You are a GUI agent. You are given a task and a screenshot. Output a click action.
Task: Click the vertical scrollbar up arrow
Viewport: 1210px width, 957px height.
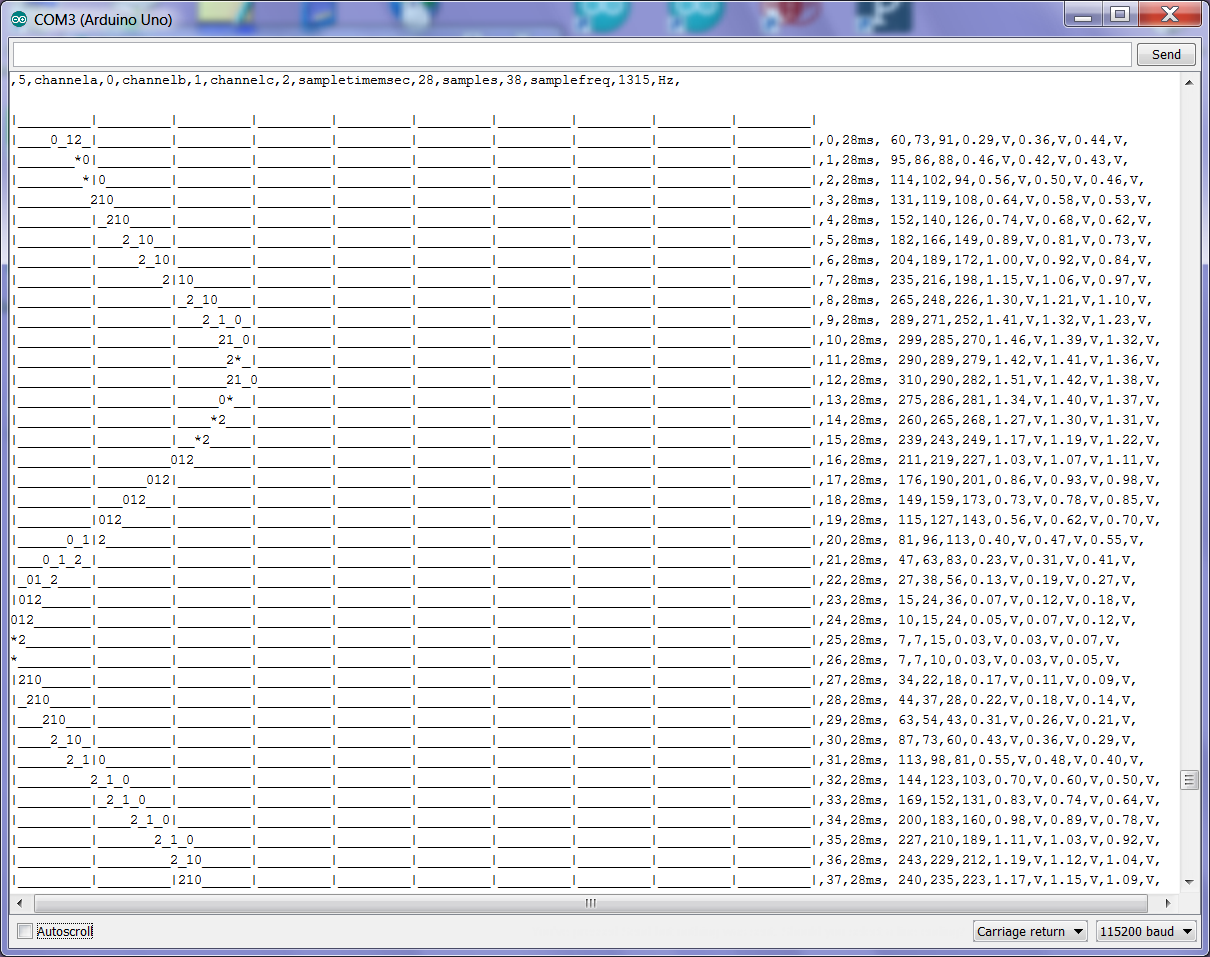click(x=1189, y=81)
